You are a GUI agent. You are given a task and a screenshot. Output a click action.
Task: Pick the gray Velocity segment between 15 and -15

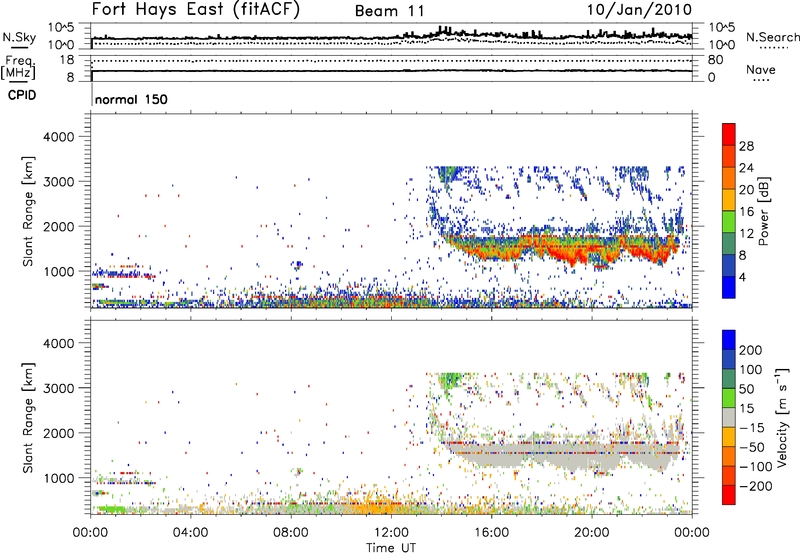pyautogui.click(x=729, y=417)
